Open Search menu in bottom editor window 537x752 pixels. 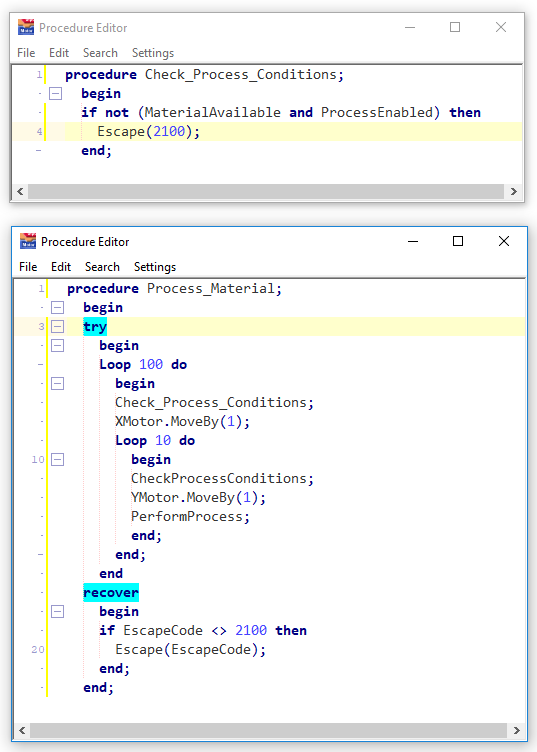102,267
